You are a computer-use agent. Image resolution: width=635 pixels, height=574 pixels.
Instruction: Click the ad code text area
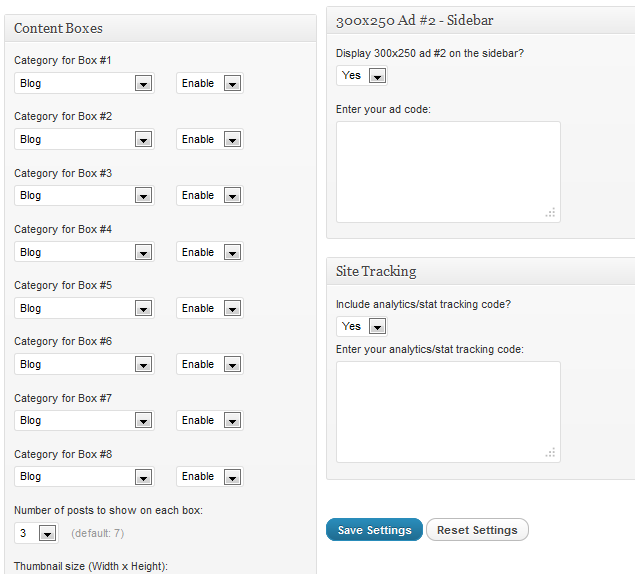pos(448,172)
